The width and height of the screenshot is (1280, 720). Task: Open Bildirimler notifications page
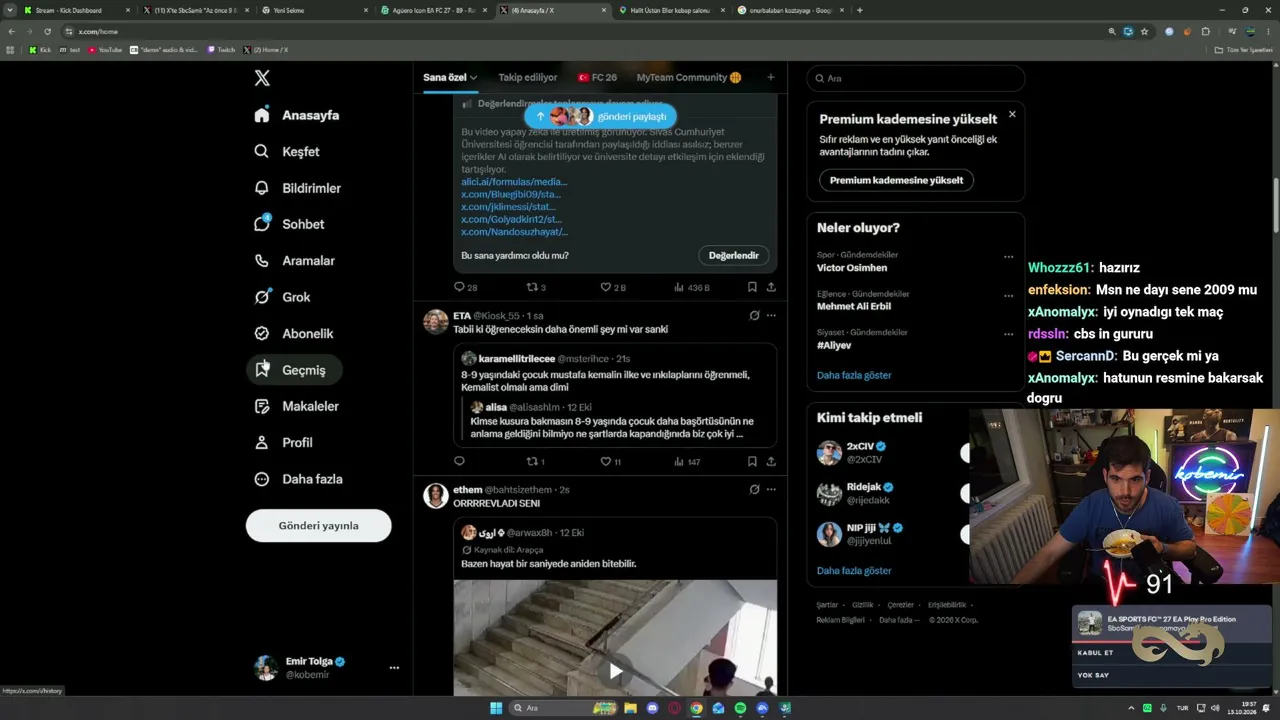[298, 188]
